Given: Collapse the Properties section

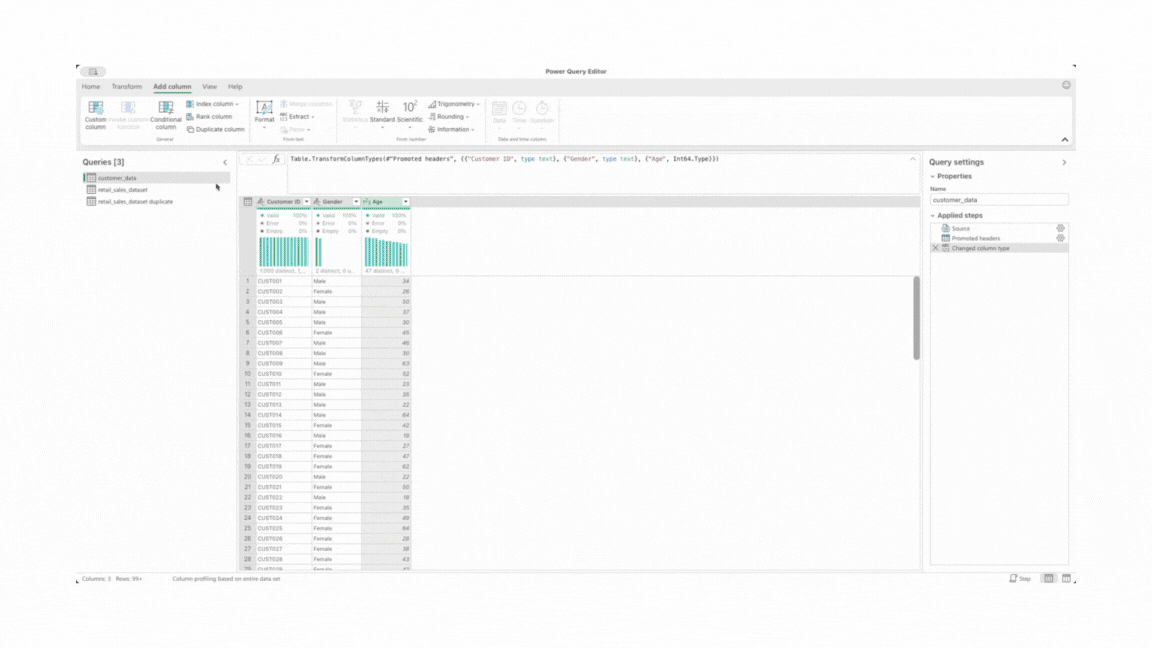Looking at the screenshot, I should pyautogui.click(x=933, y=176).
